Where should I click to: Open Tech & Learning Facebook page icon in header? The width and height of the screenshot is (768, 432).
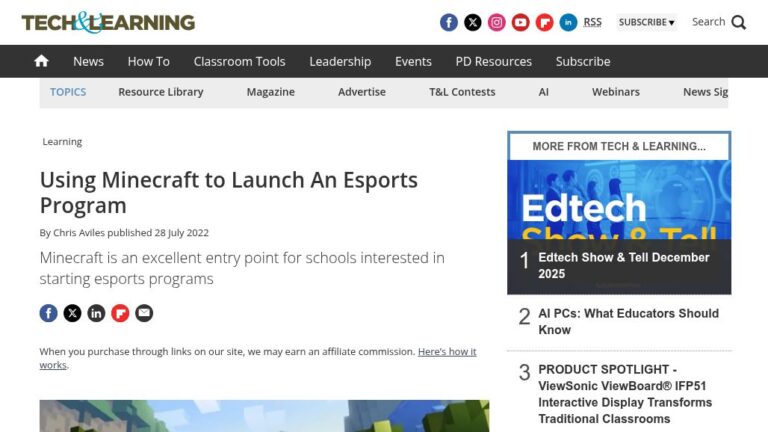point(449,23)
